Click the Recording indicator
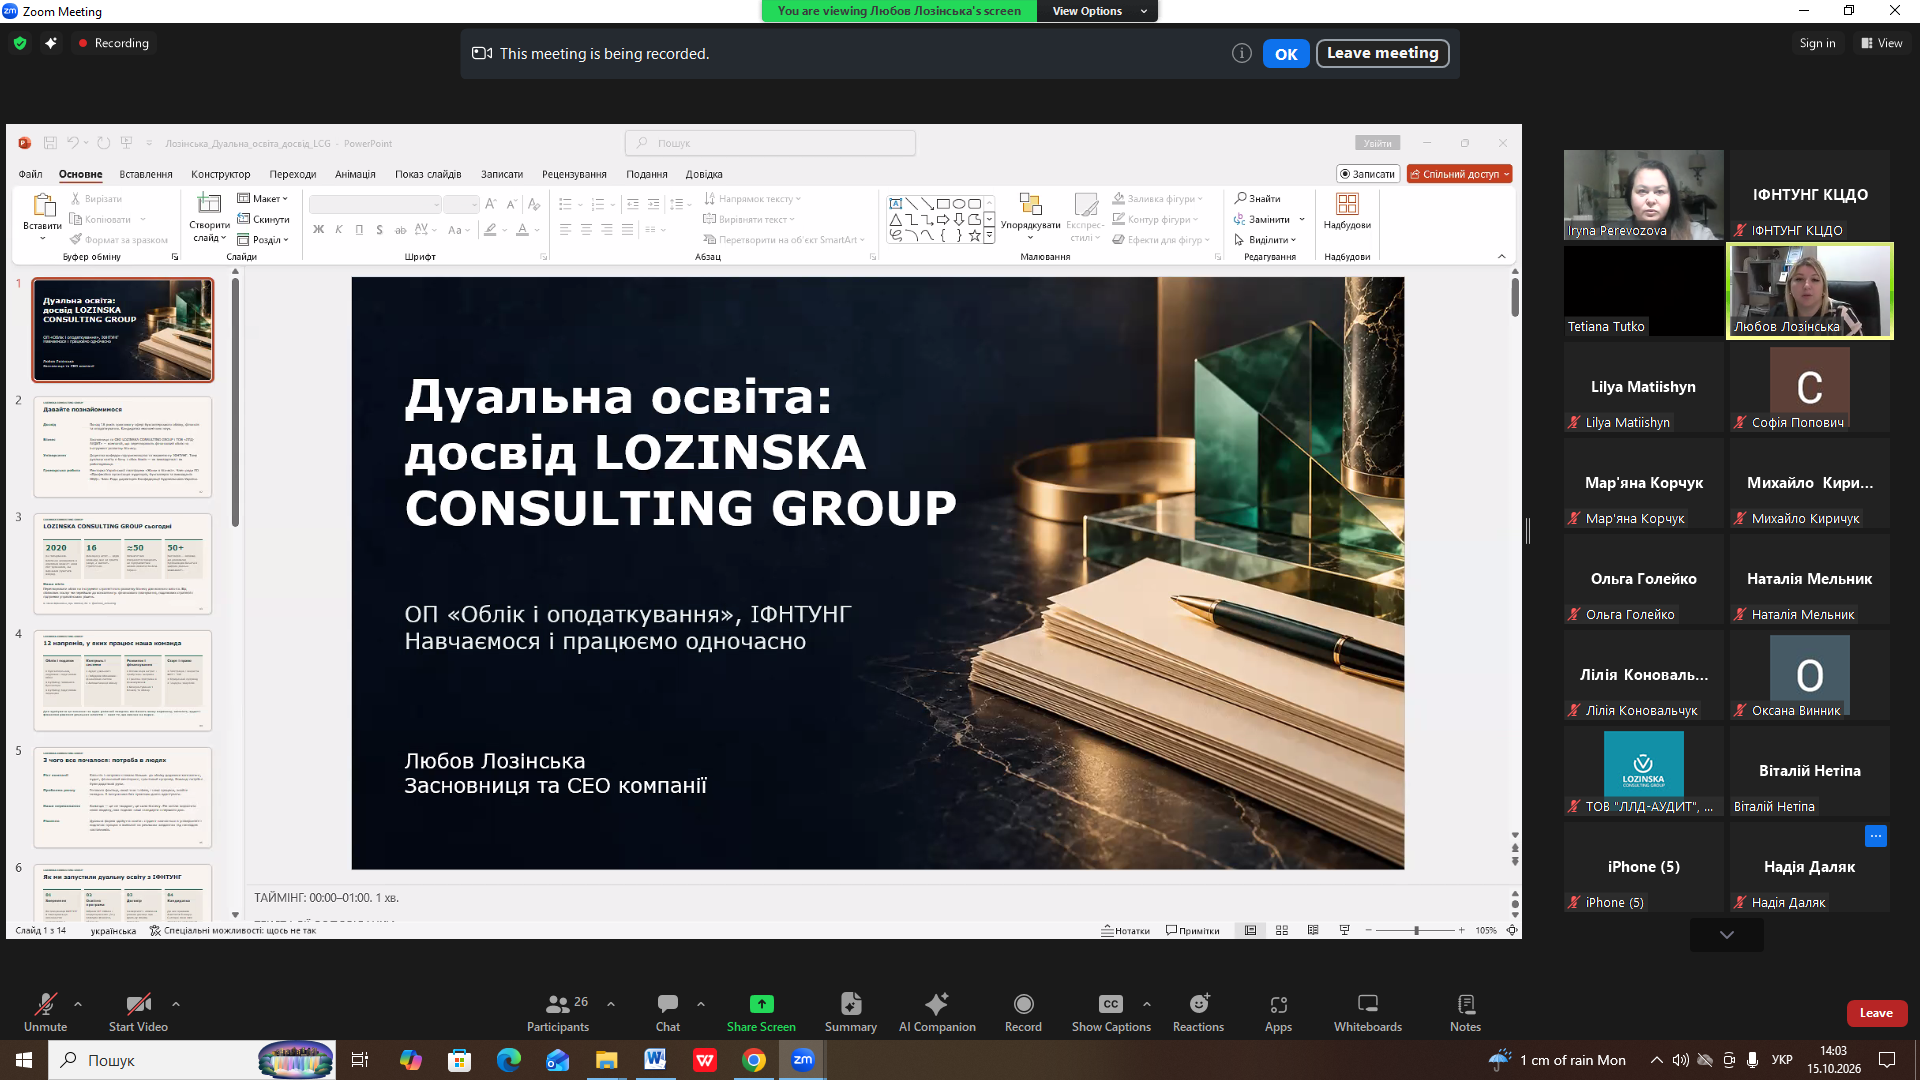The image size is (1920, 1080). pyautogui.click(x=113, y=43)
